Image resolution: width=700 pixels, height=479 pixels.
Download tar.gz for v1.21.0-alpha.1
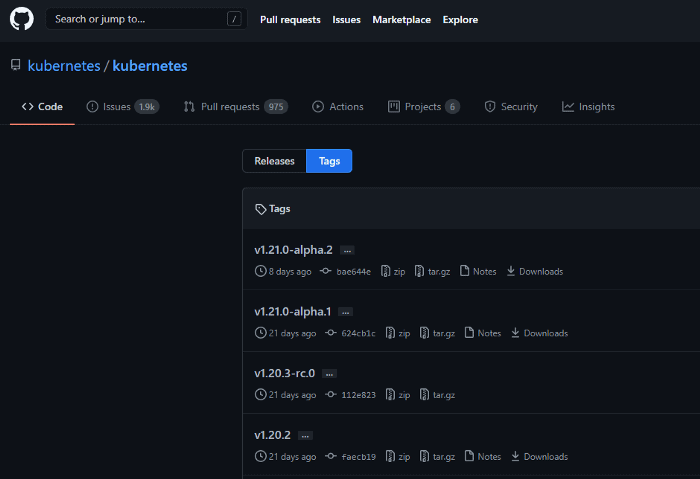pos(437,333)
